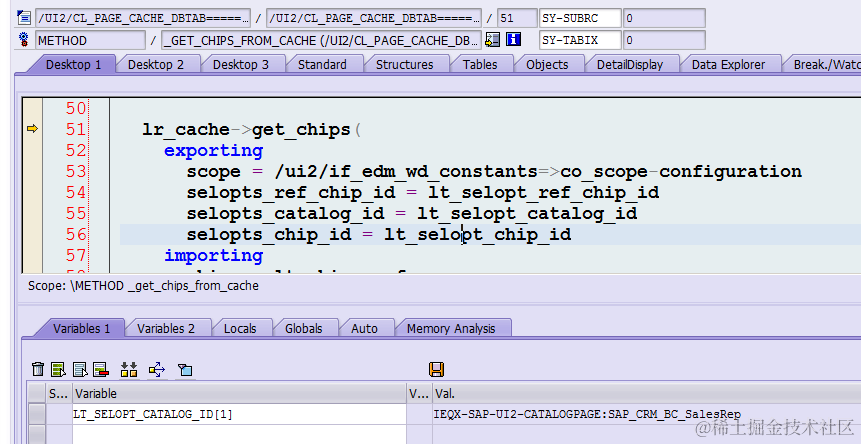
Task: Open the Globals tab
Action: (303, 328)
